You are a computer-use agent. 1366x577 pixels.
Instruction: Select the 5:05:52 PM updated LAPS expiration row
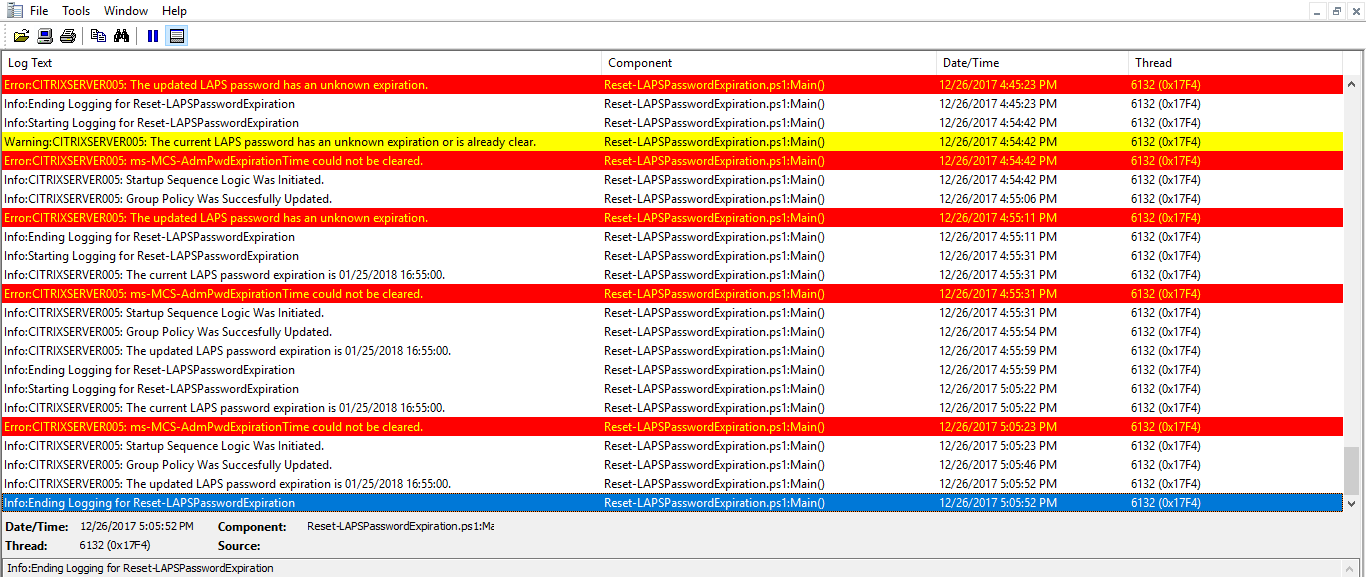coord(672,484)
